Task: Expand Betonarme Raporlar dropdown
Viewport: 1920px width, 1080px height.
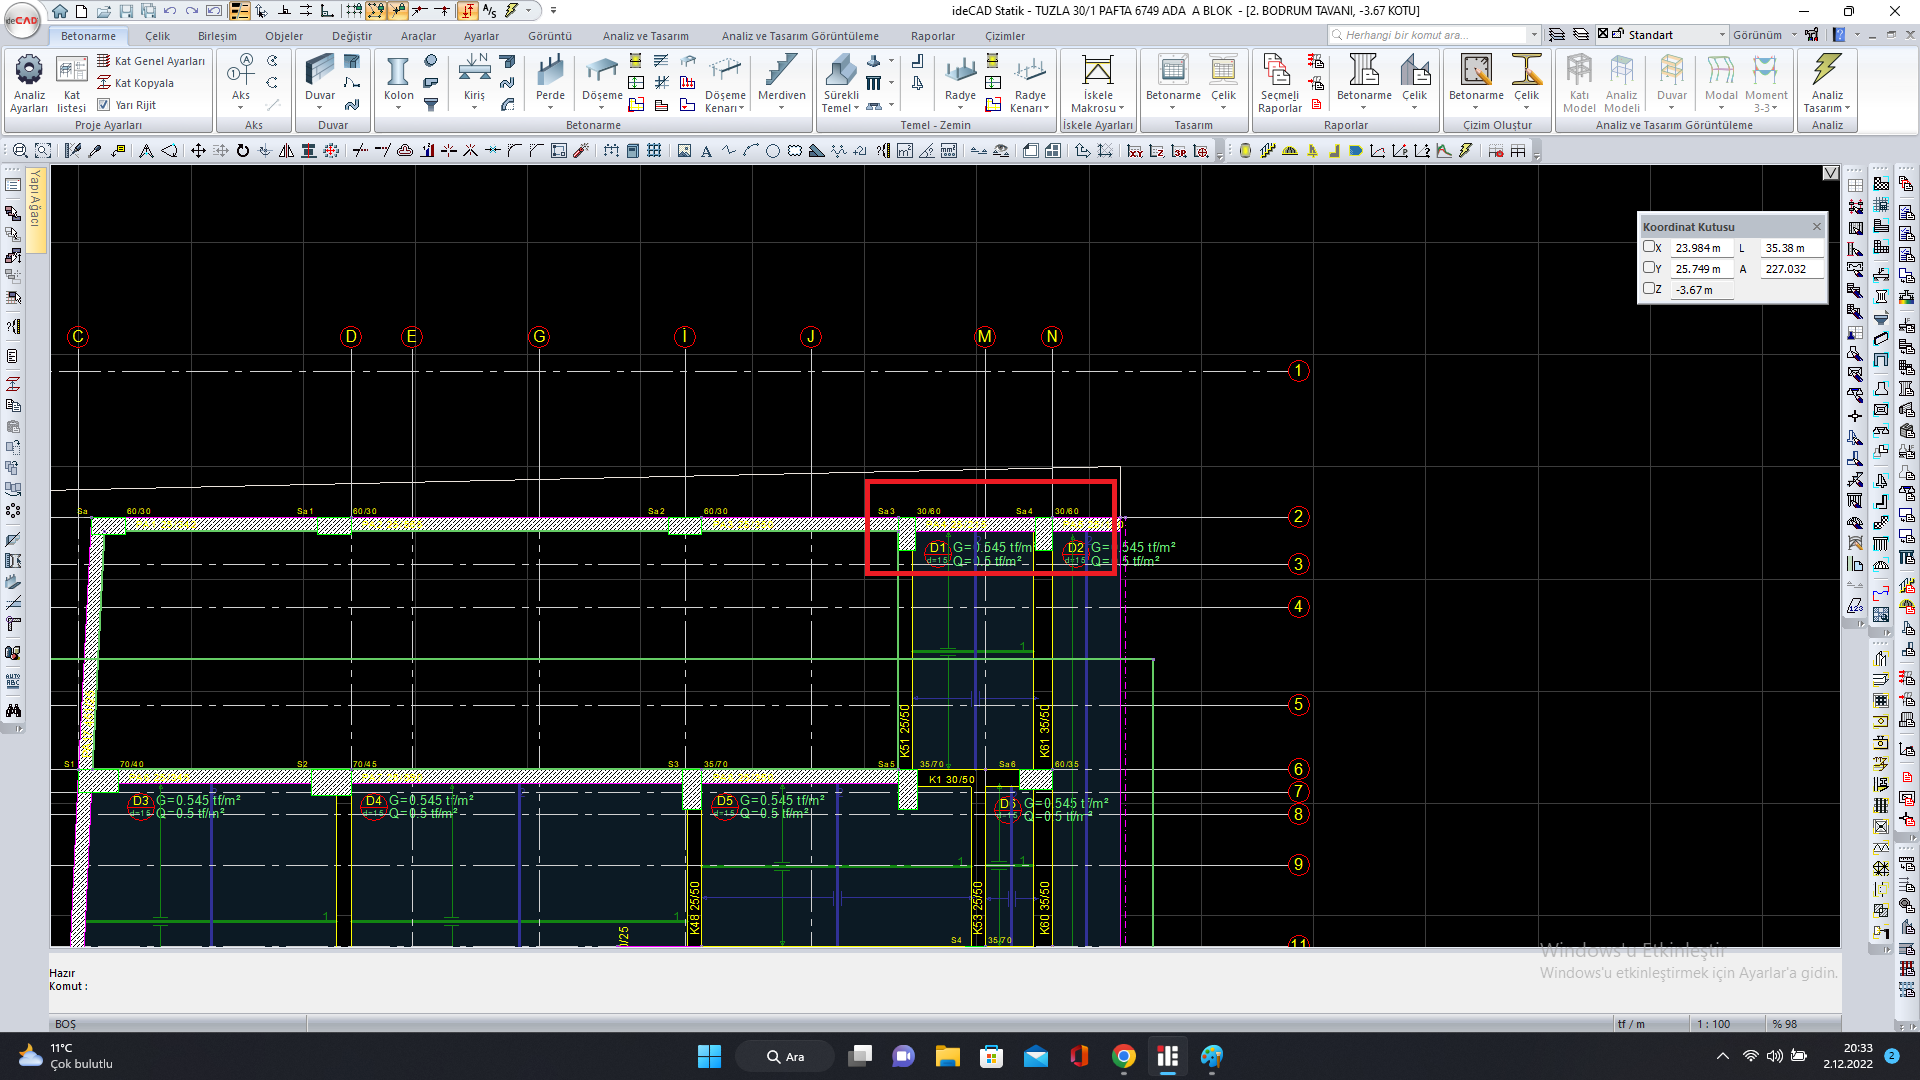Action: 1364,107
